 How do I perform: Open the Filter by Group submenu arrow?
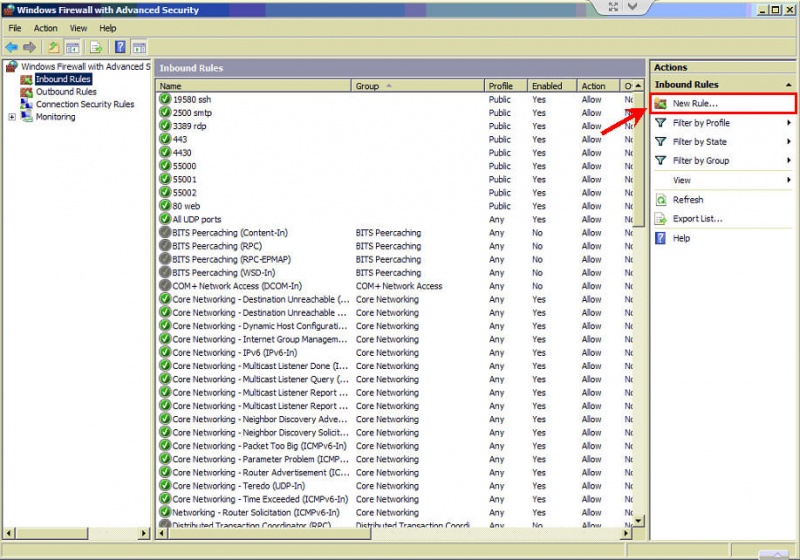[789, 161]
